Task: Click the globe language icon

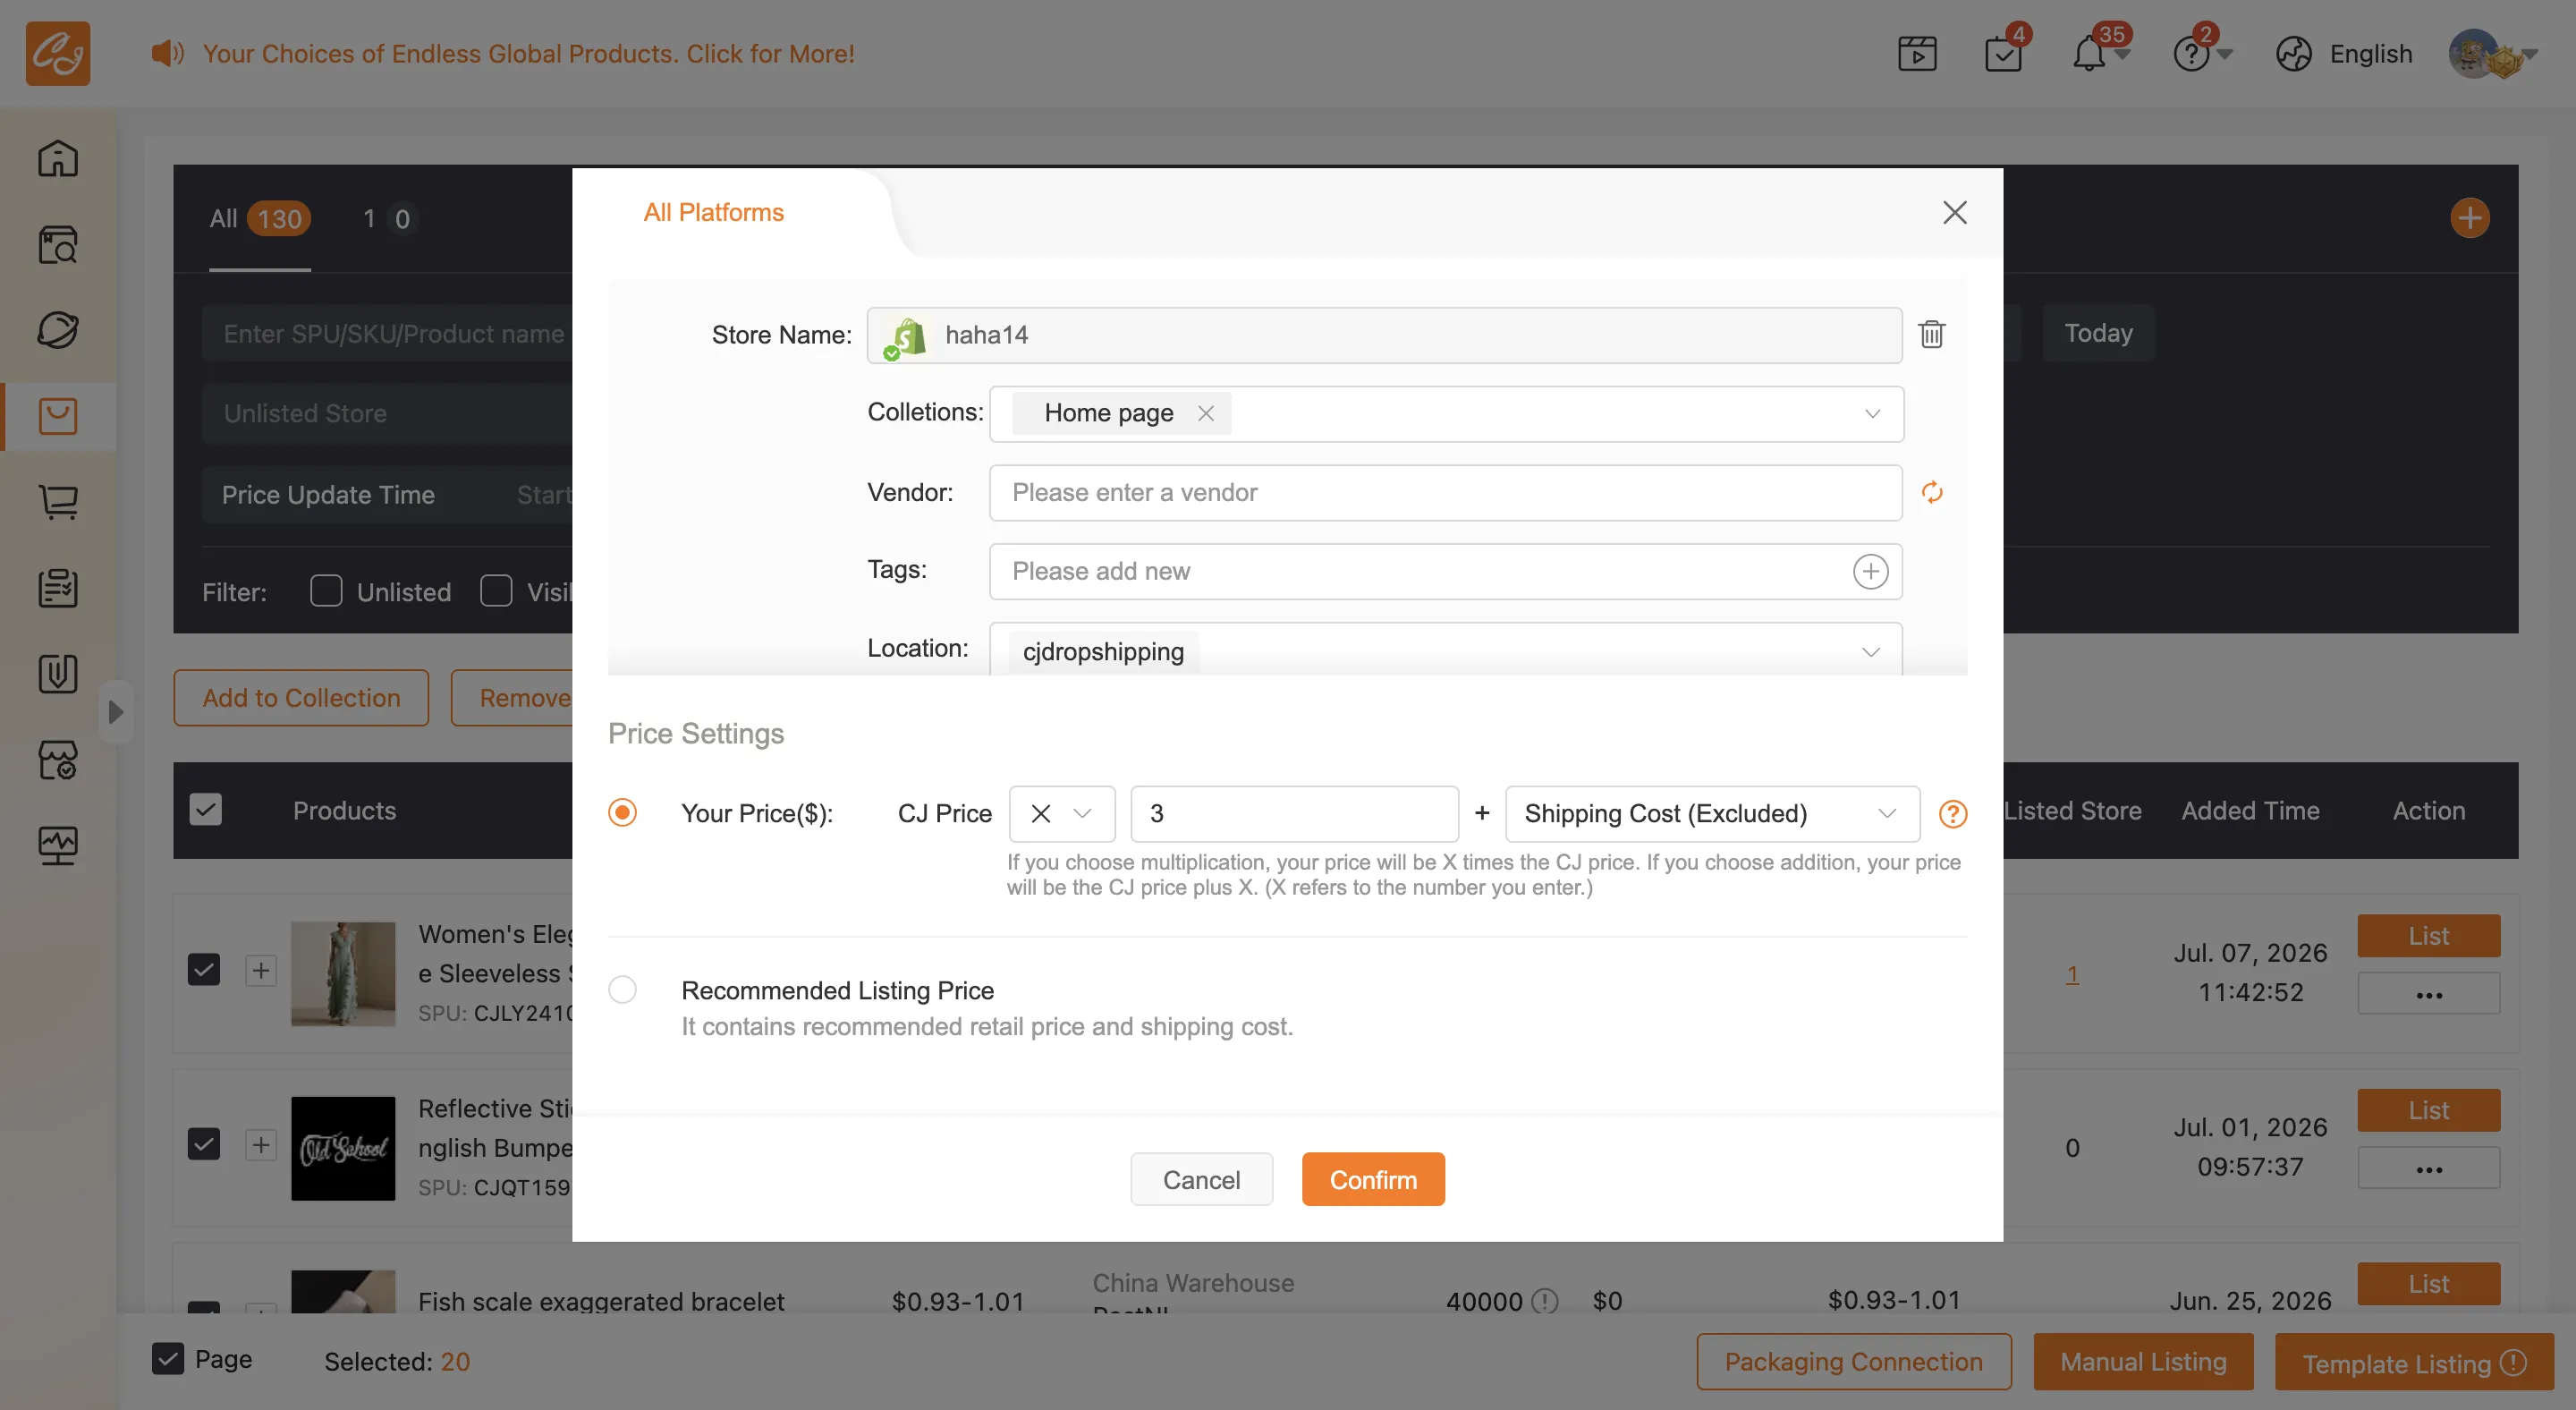Action: pos(2293,54)
